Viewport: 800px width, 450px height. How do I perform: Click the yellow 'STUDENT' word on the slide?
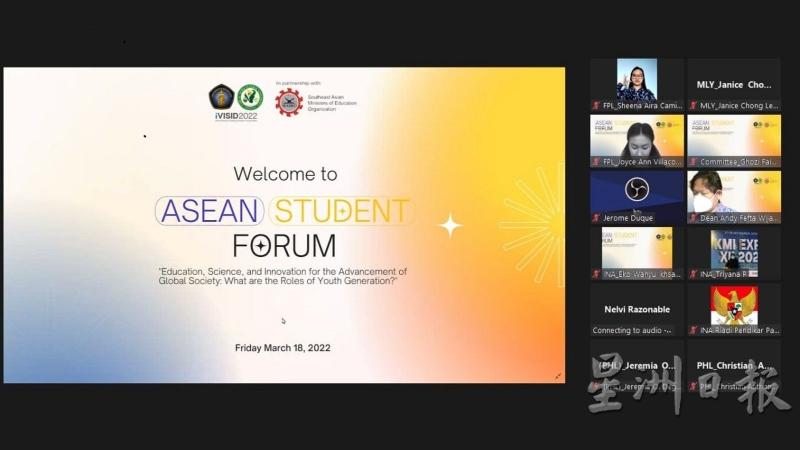(341, 211)
